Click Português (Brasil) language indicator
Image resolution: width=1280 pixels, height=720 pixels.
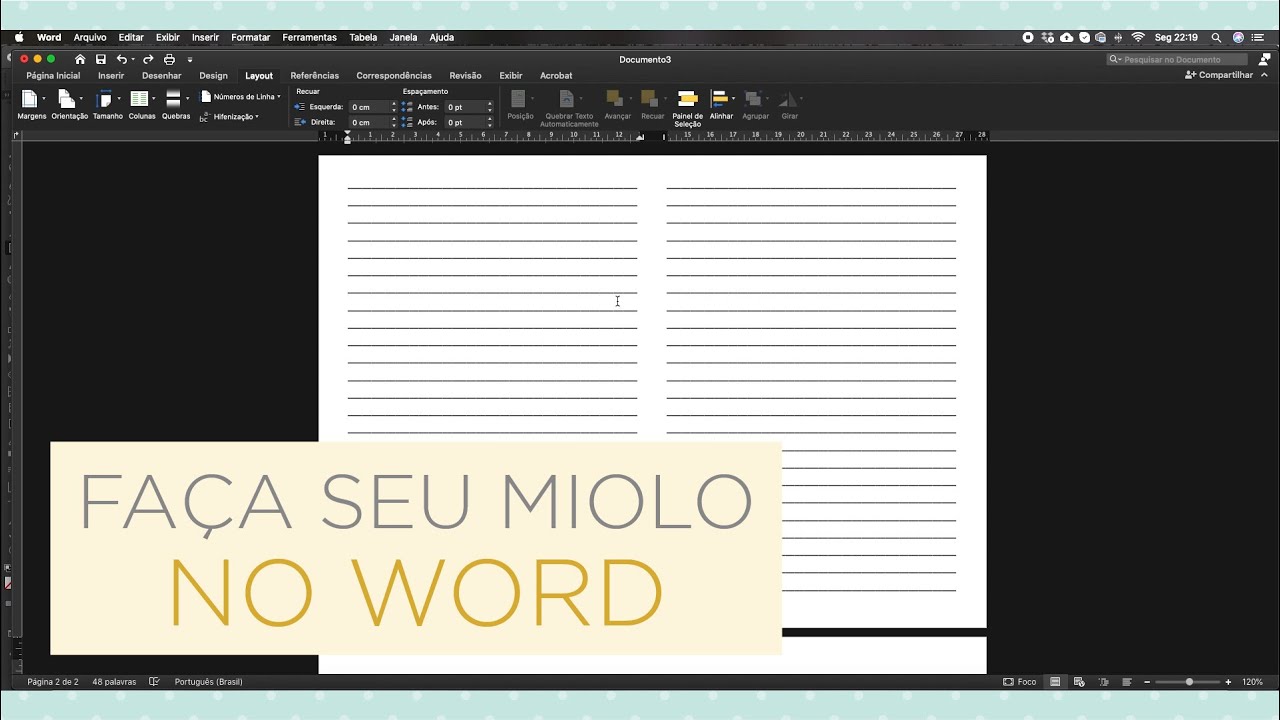pos(209,682)
